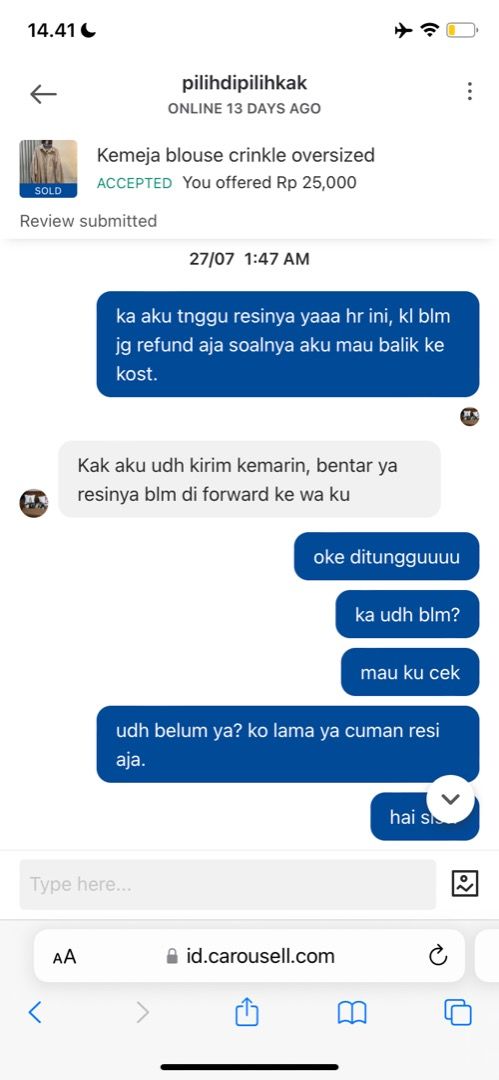Tap seller avatar beside received message
The height and width of the screenshot is (1080, 499).
tap(34, 503)
